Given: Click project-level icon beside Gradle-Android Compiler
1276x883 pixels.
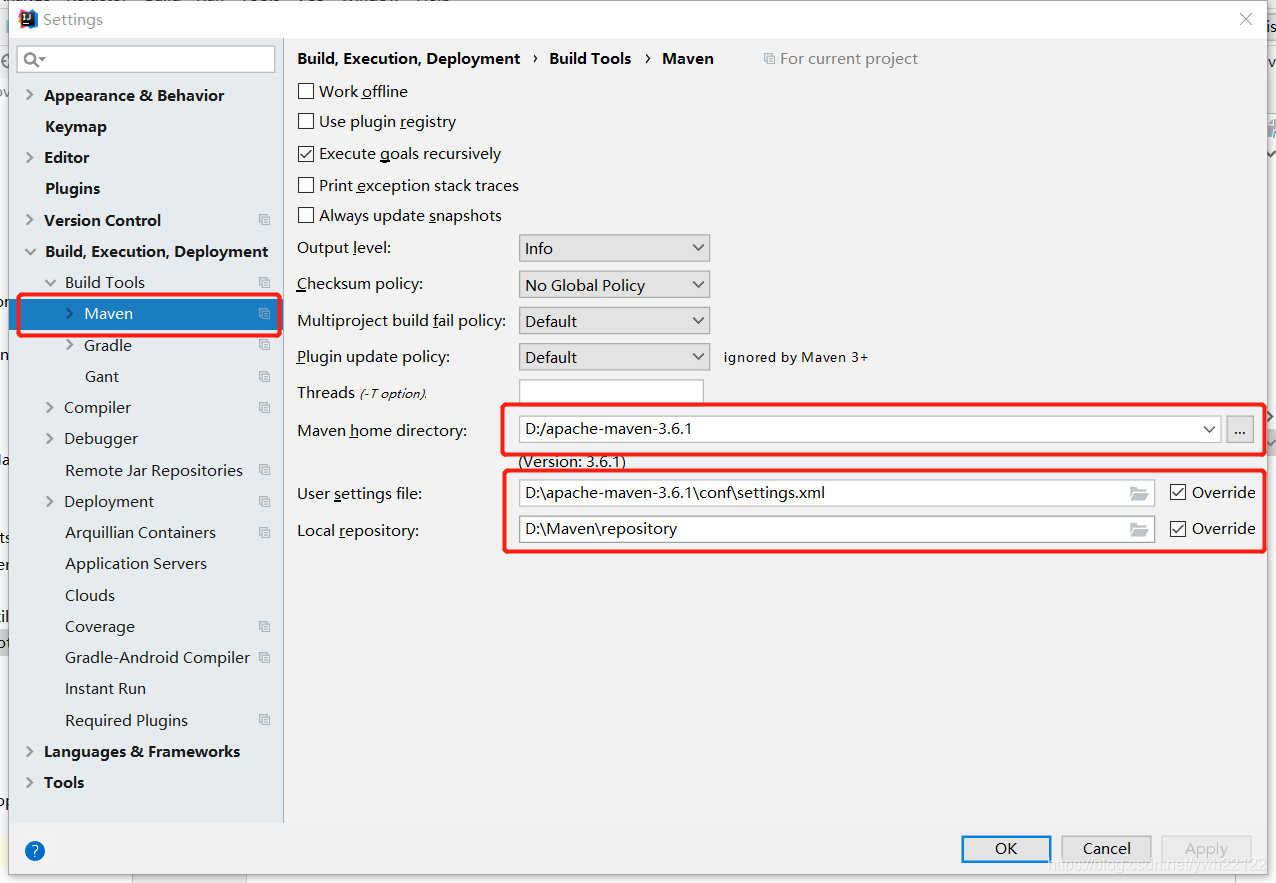Looking at the screenshot, I should click(265, 658).
